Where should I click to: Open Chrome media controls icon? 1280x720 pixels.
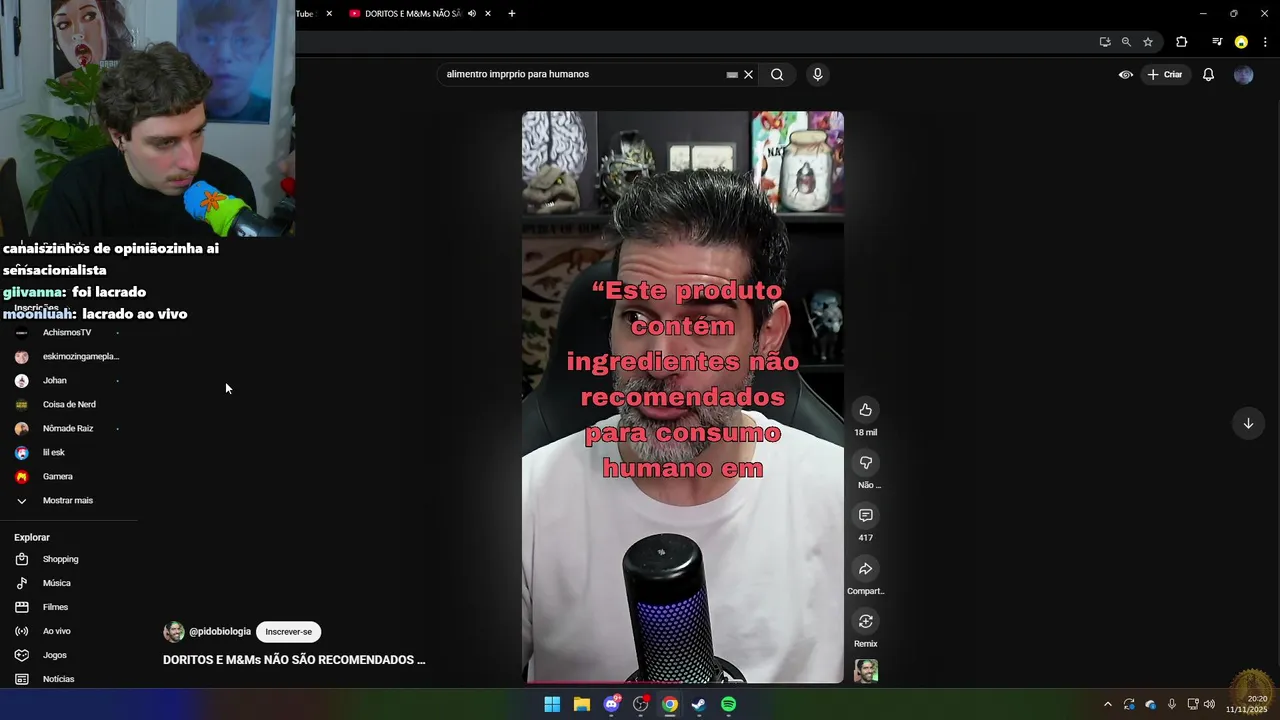1217,42
